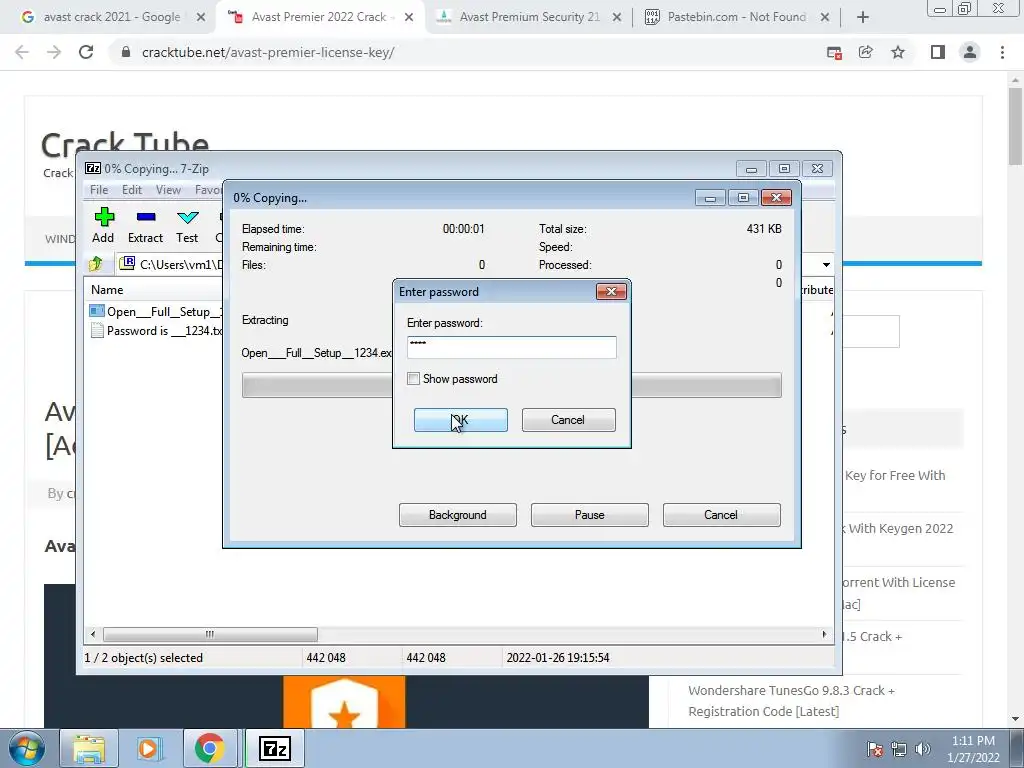1024x768 pixels.
Task: Click the scrollbar left arrow in 7-Zip
Action: pyautogui.click(x=93, y=634)
